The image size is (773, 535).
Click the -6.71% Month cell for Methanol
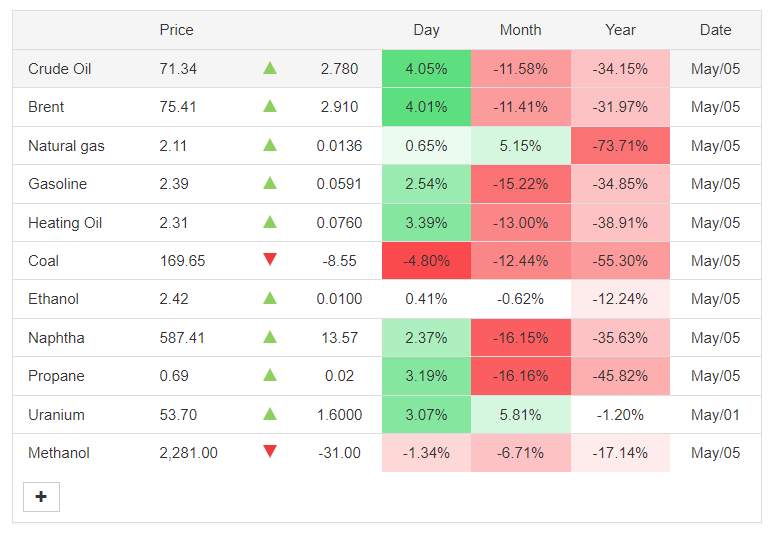521,453
